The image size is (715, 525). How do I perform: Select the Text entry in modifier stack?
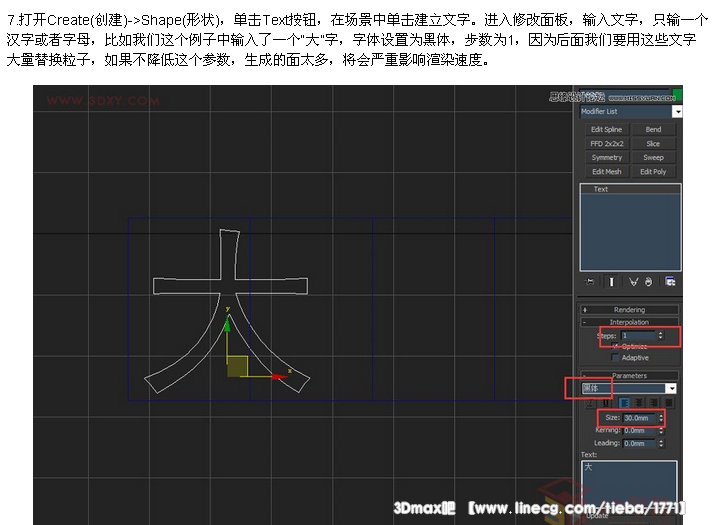tap(630, 189)
